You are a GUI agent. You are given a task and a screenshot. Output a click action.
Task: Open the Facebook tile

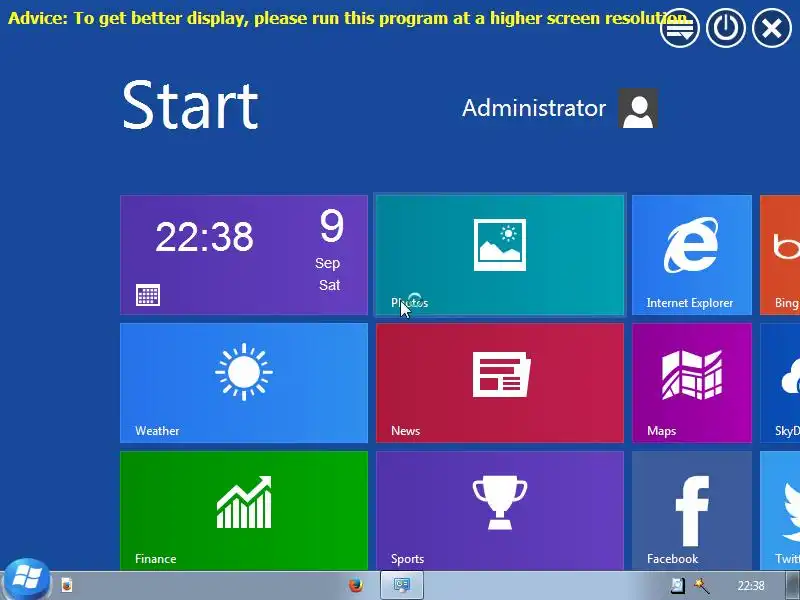[691, 511]
